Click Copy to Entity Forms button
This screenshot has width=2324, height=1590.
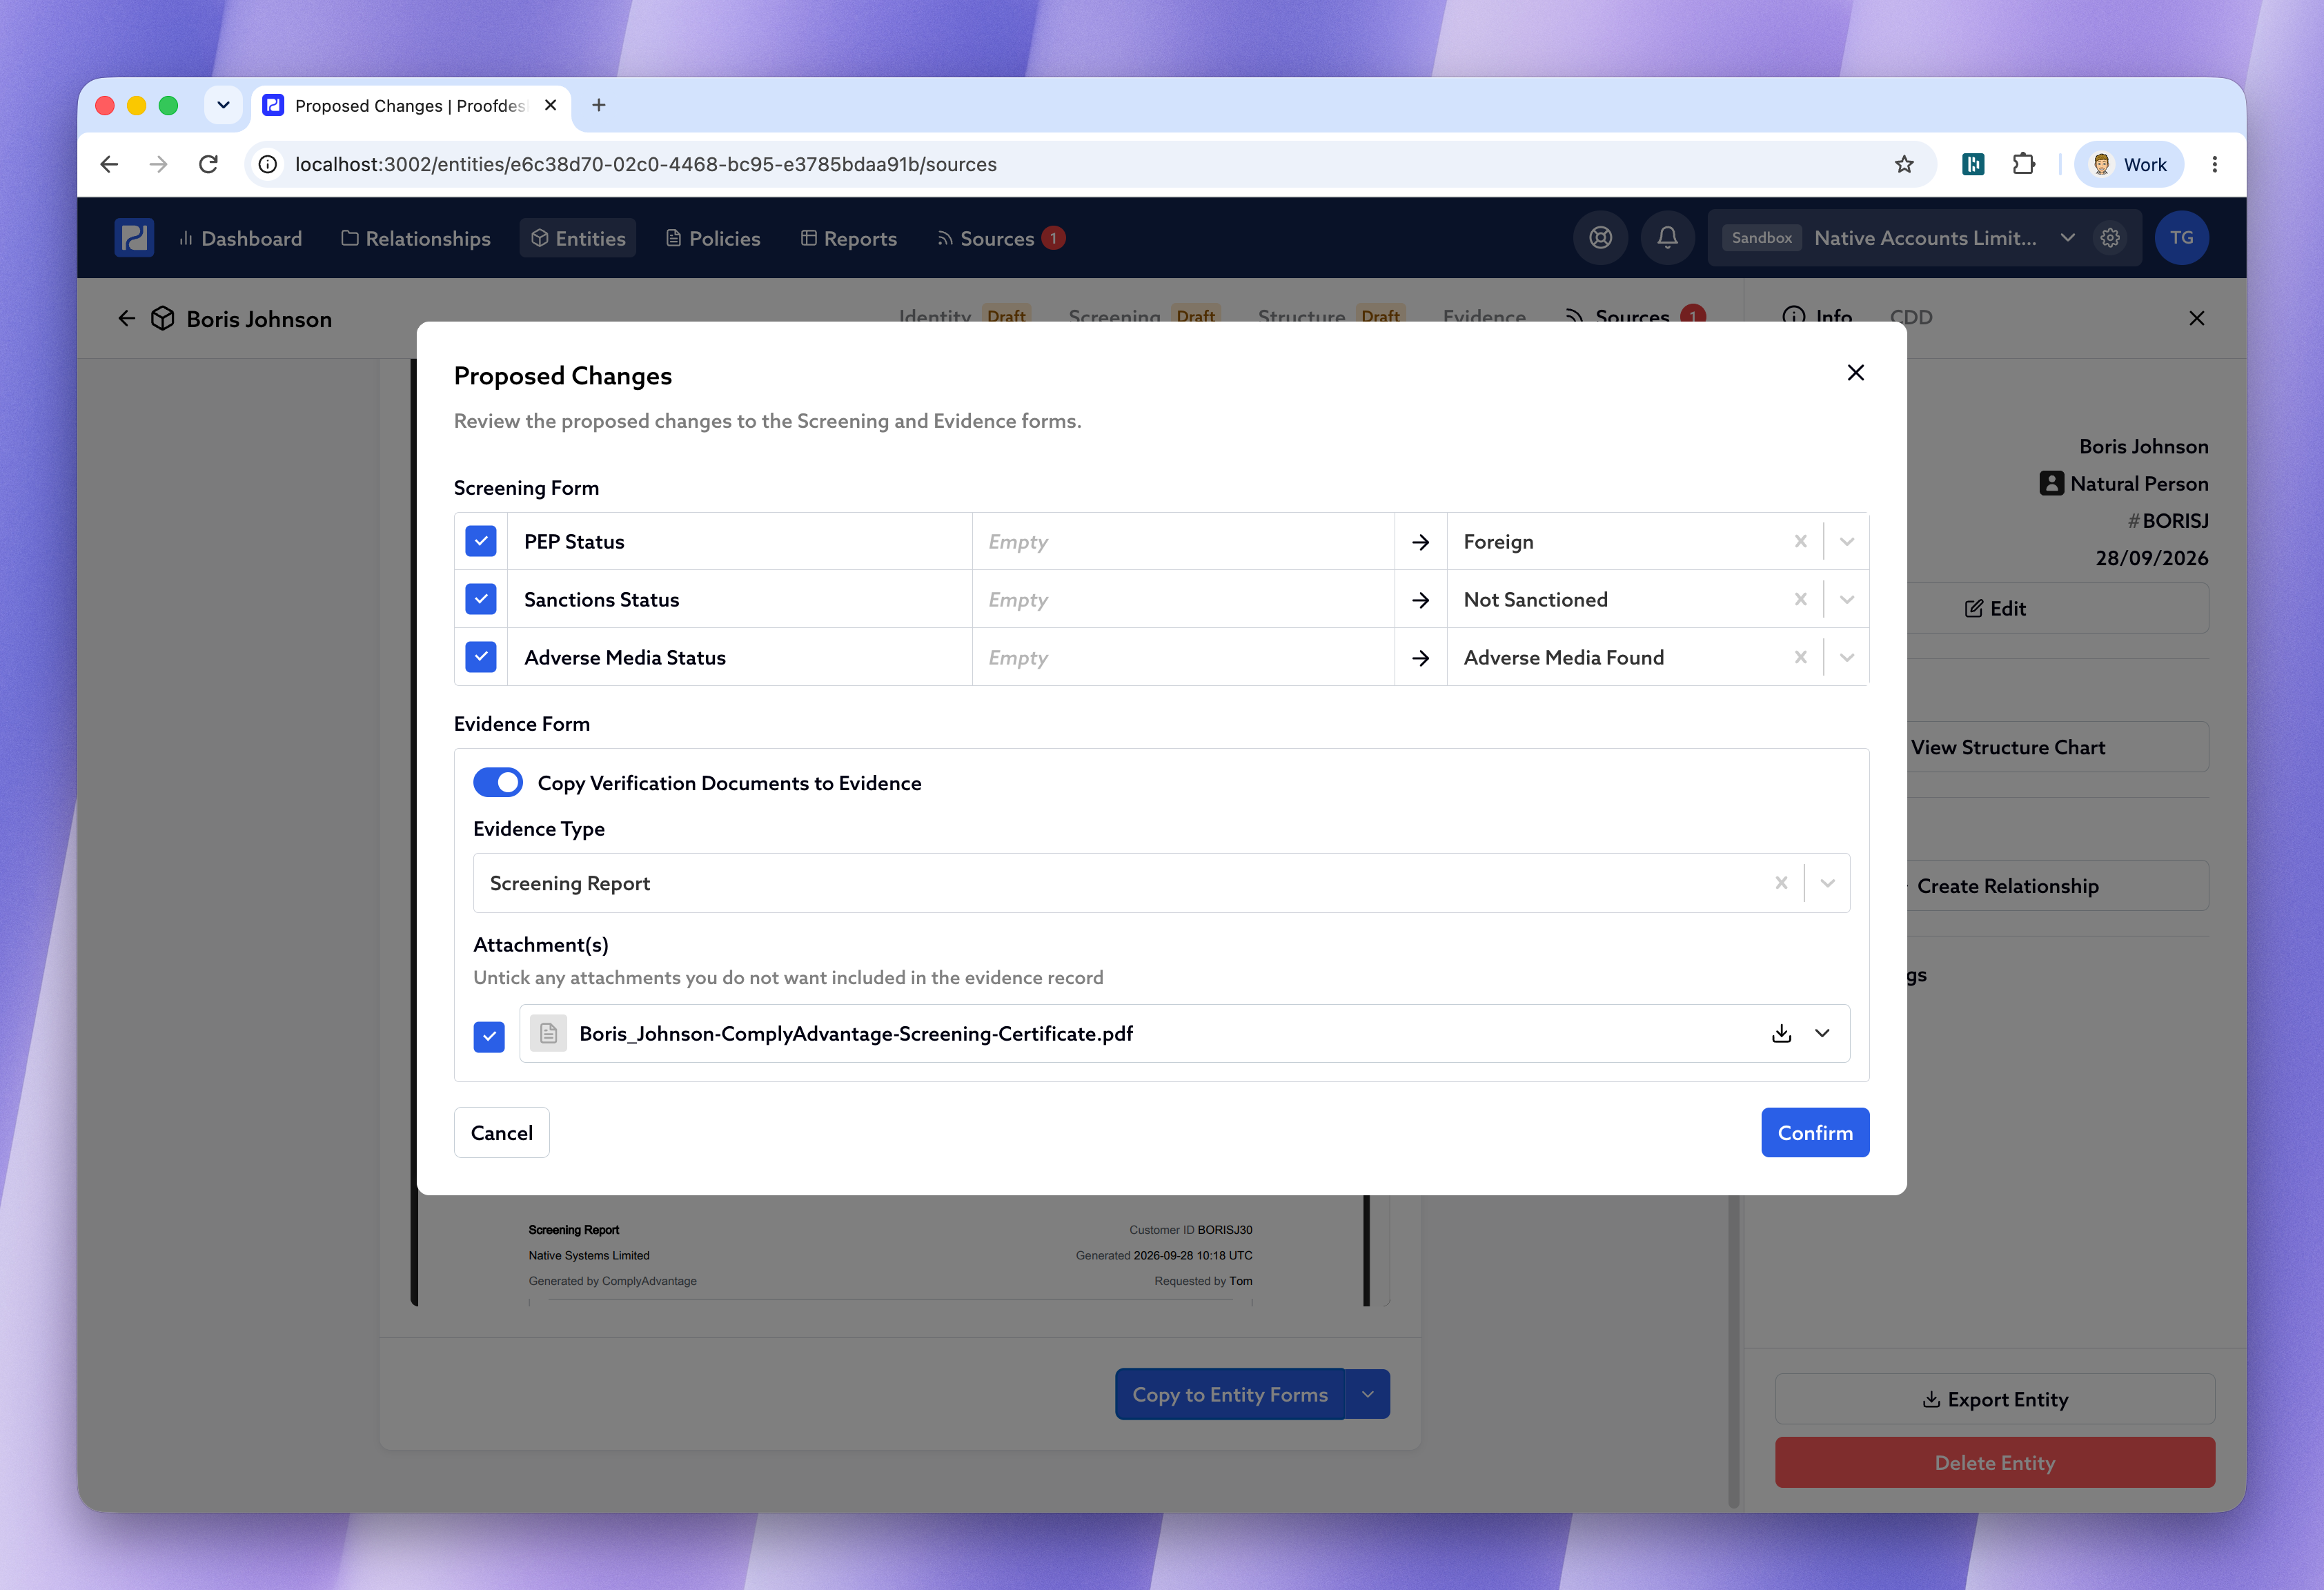pos(1230,1394)
